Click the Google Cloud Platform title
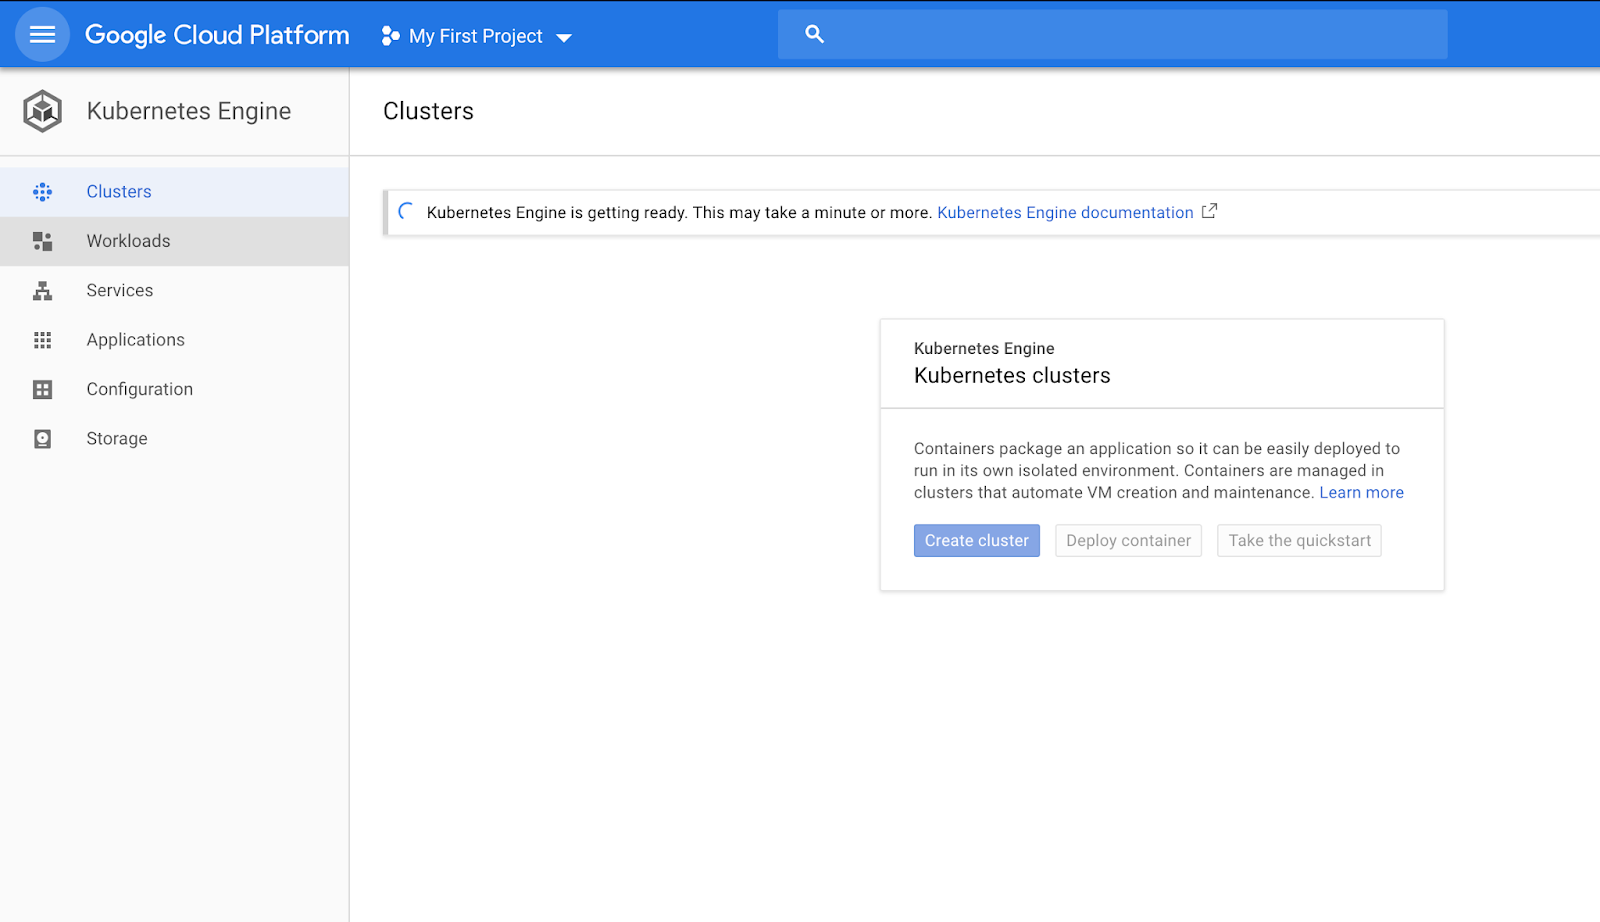 [217, 35]
